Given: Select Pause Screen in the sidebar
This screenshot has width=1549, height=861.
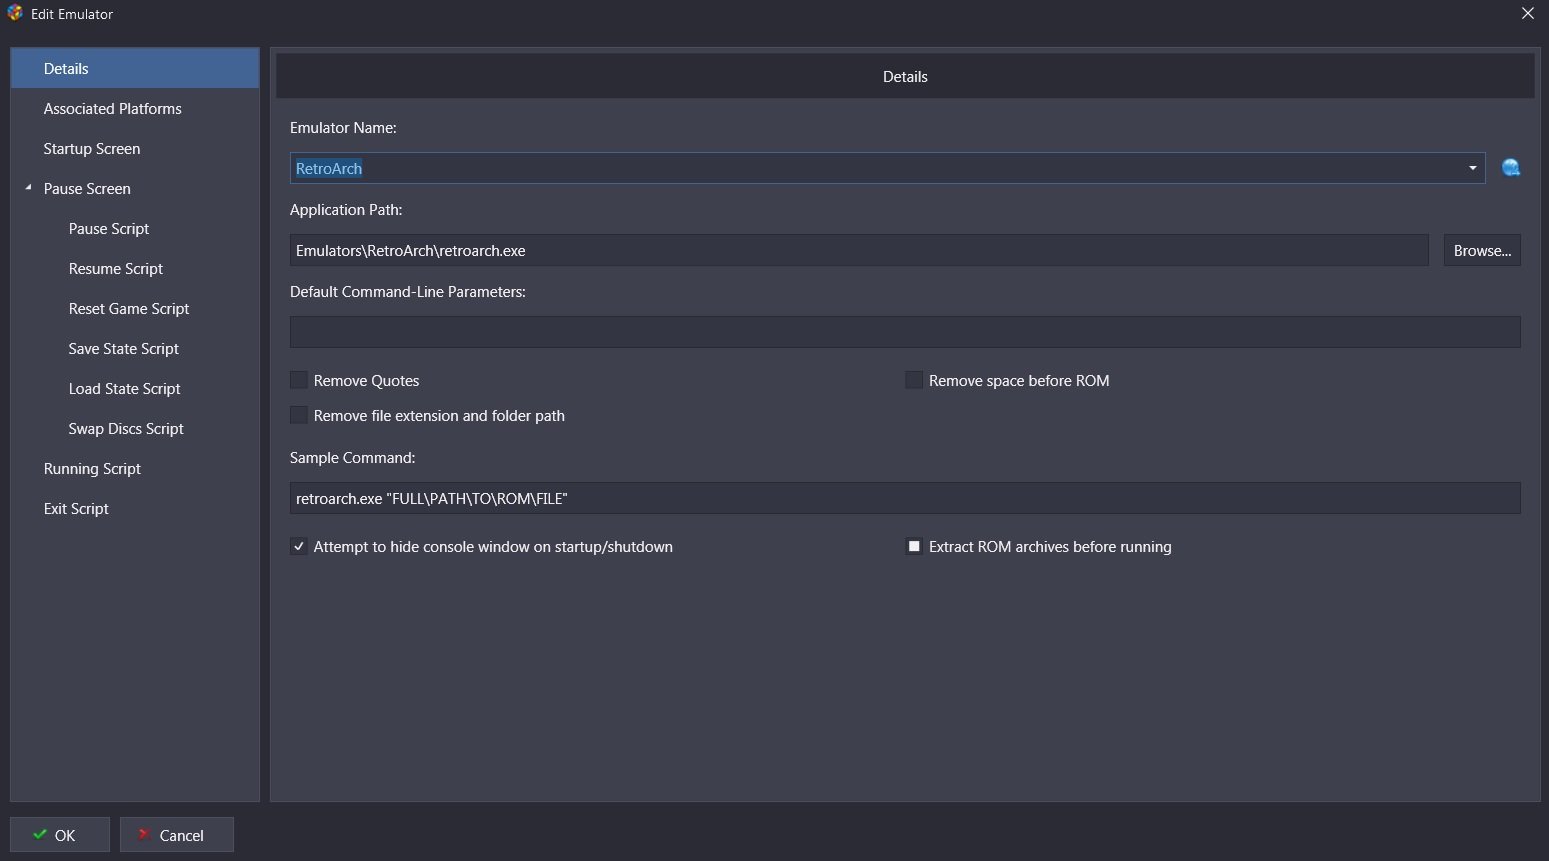Looking at the screenshot, I should click(87, 189).
